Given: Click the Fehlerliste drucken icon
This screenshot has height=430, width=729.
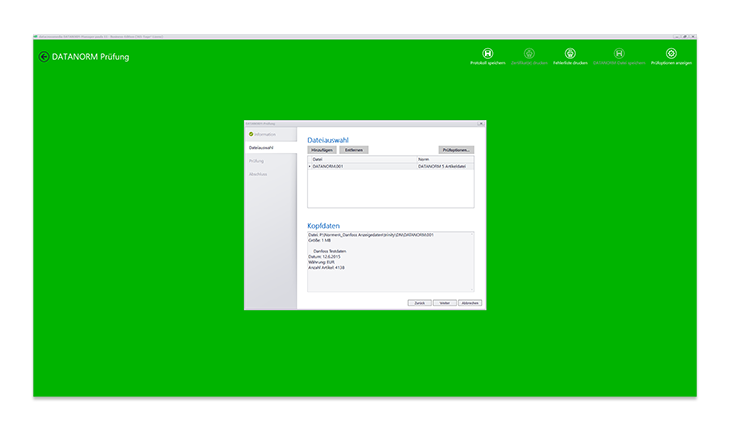Looking at the screenshot, I should 570,53.
